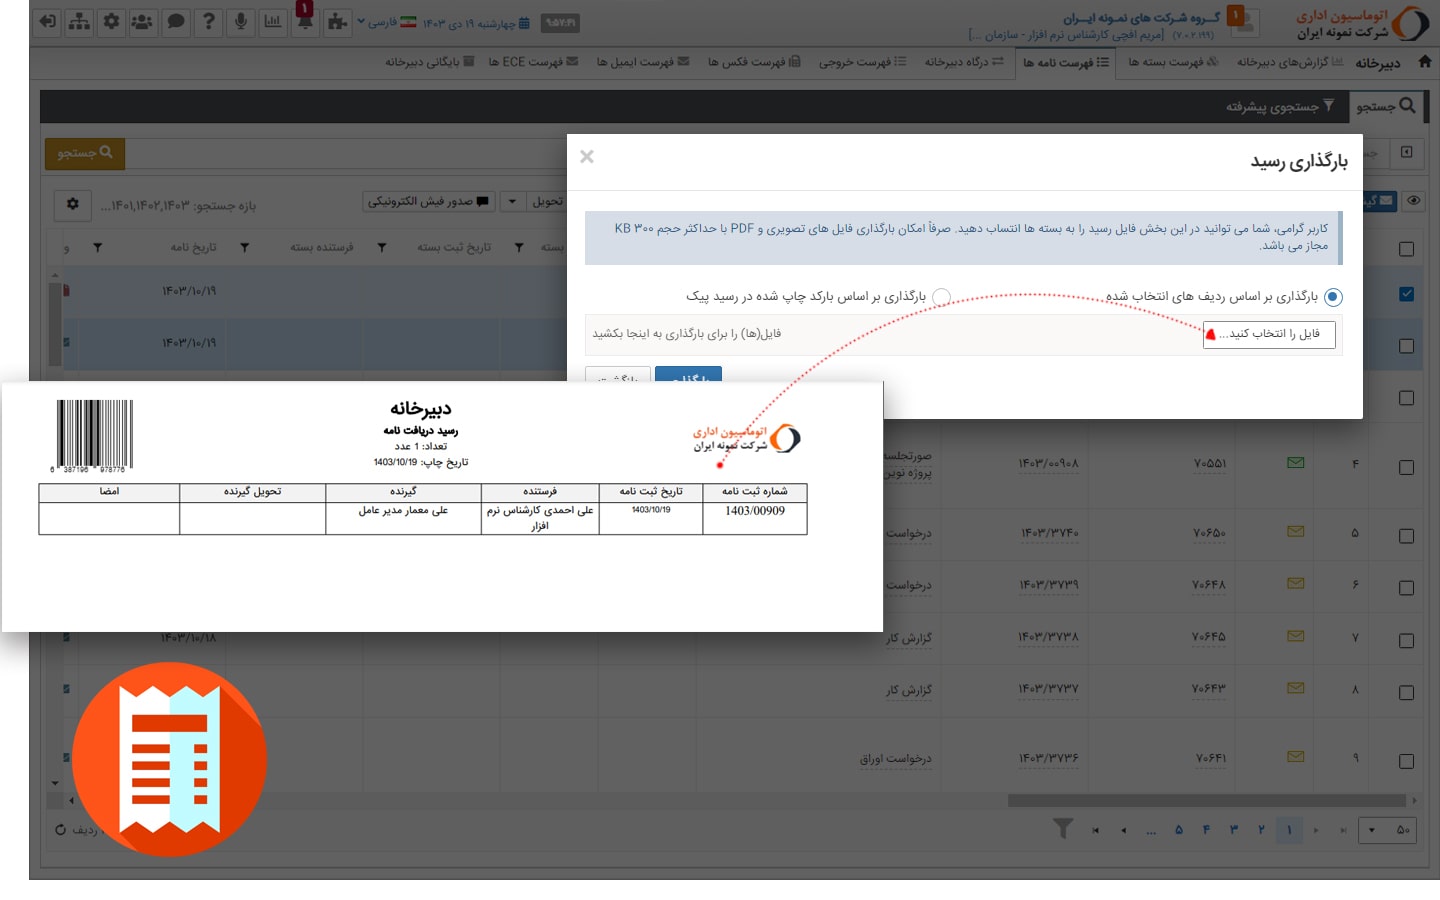Click the file chooser field in upload dialog
Viewport: 1440px width, 900px height.
click(x=1269, y=334)
